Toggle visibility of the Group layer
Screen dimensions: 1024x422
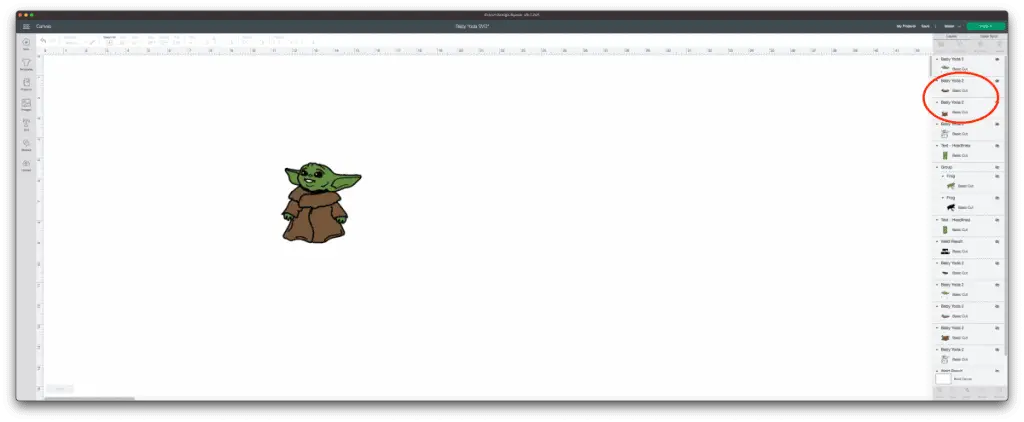(997, 167)
